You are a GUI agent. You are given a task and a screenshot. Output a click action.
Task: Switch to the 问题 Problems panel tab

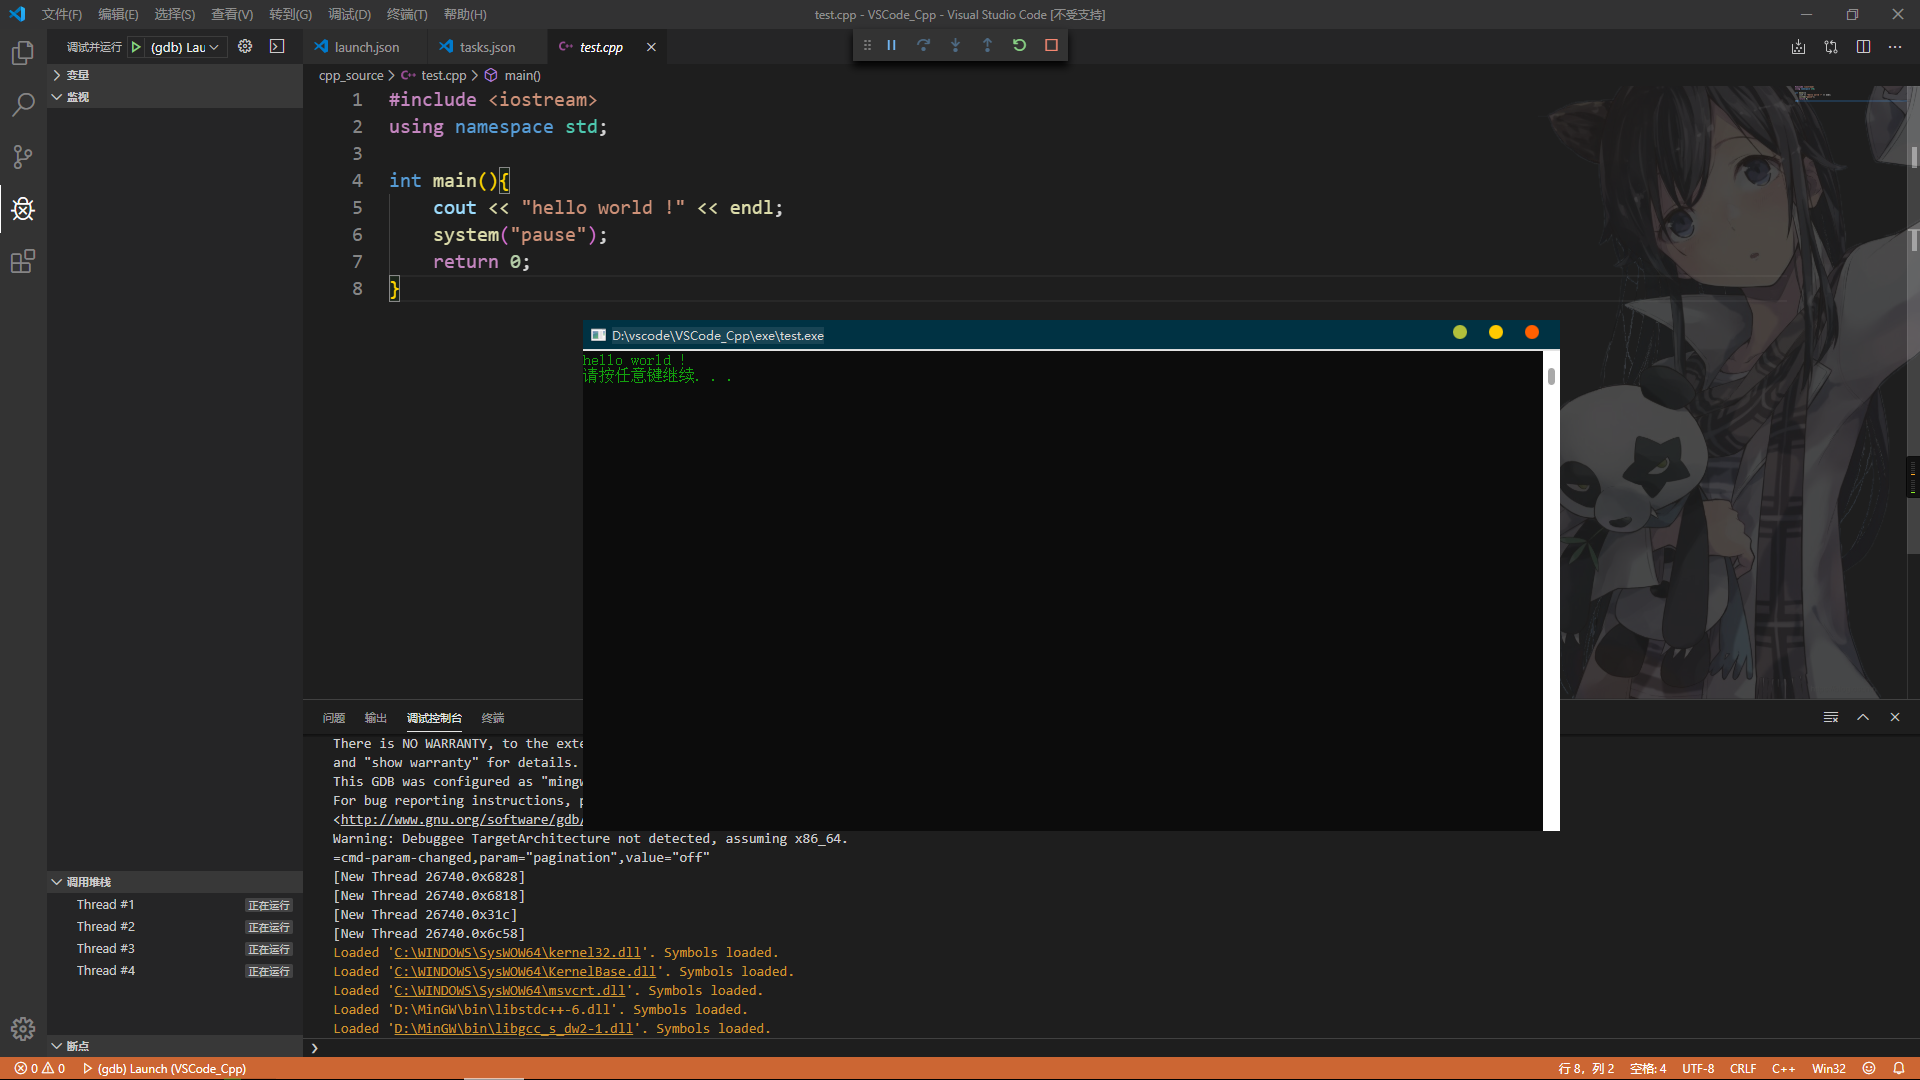pyautogui.click(x=334, y=718)
